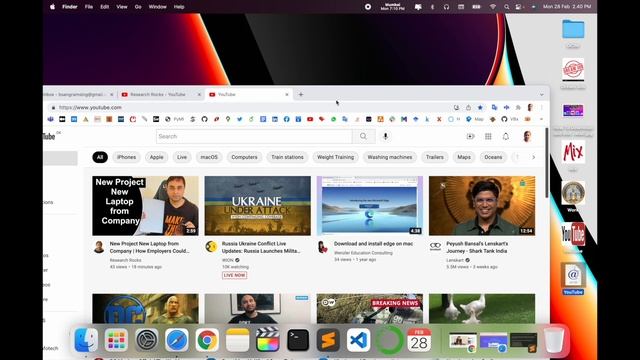This screenshot has height=360, width=640.
Task: Open the YouTube Create video icon
Action: pos(471,136)
